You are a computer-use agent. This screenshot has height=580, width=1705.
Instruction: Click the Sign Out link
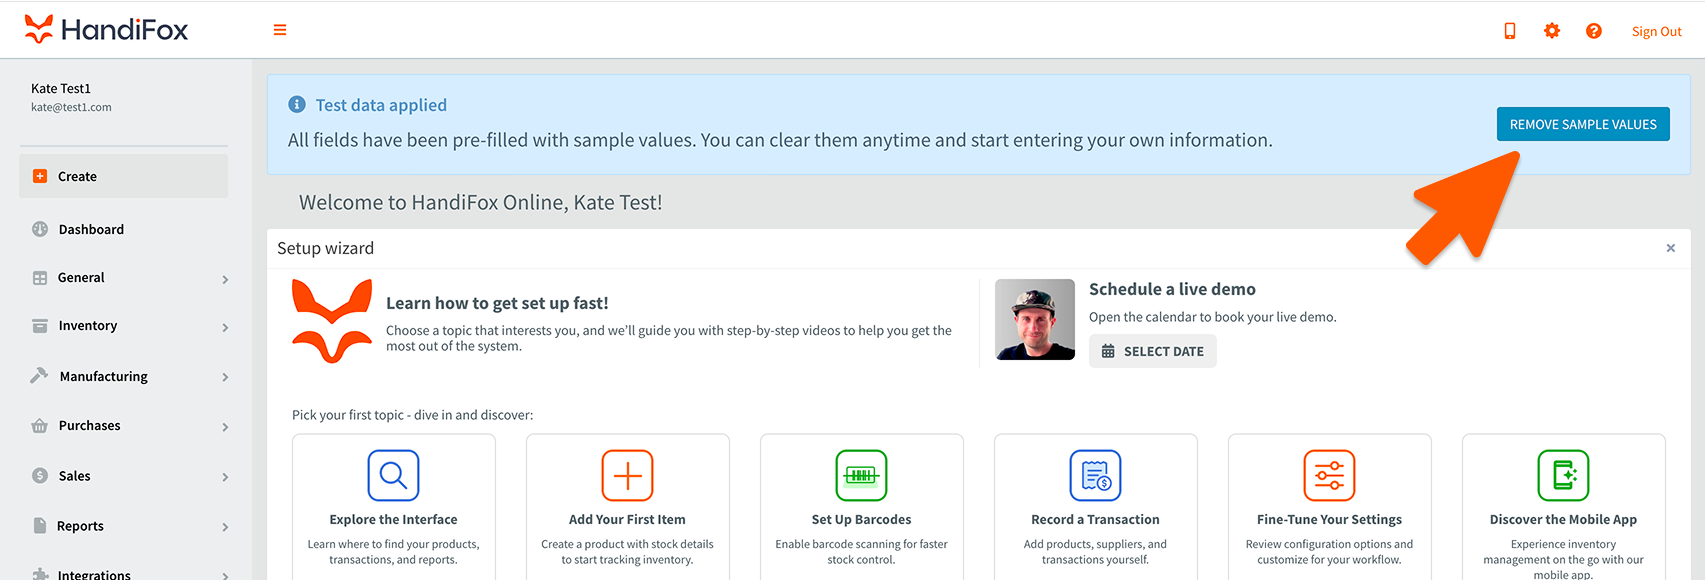pyautogui.click(x=1657, y=31)
